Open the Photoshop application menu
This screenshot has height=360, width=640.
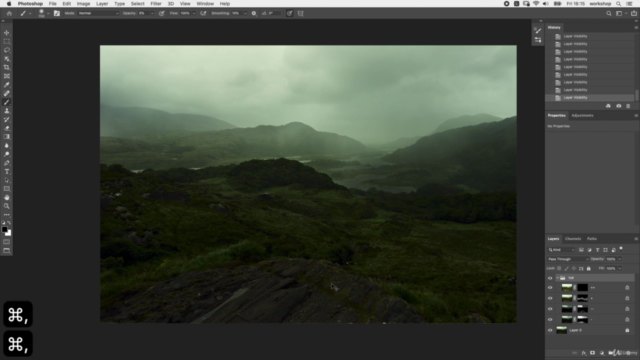30,4
